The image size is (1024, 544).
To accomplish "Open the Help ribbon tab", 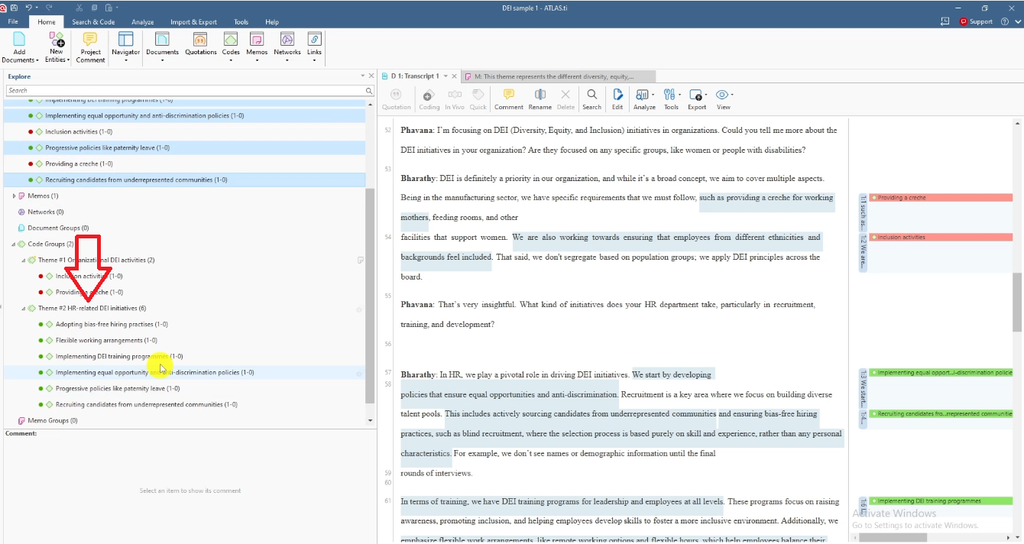I will point(272,22).
